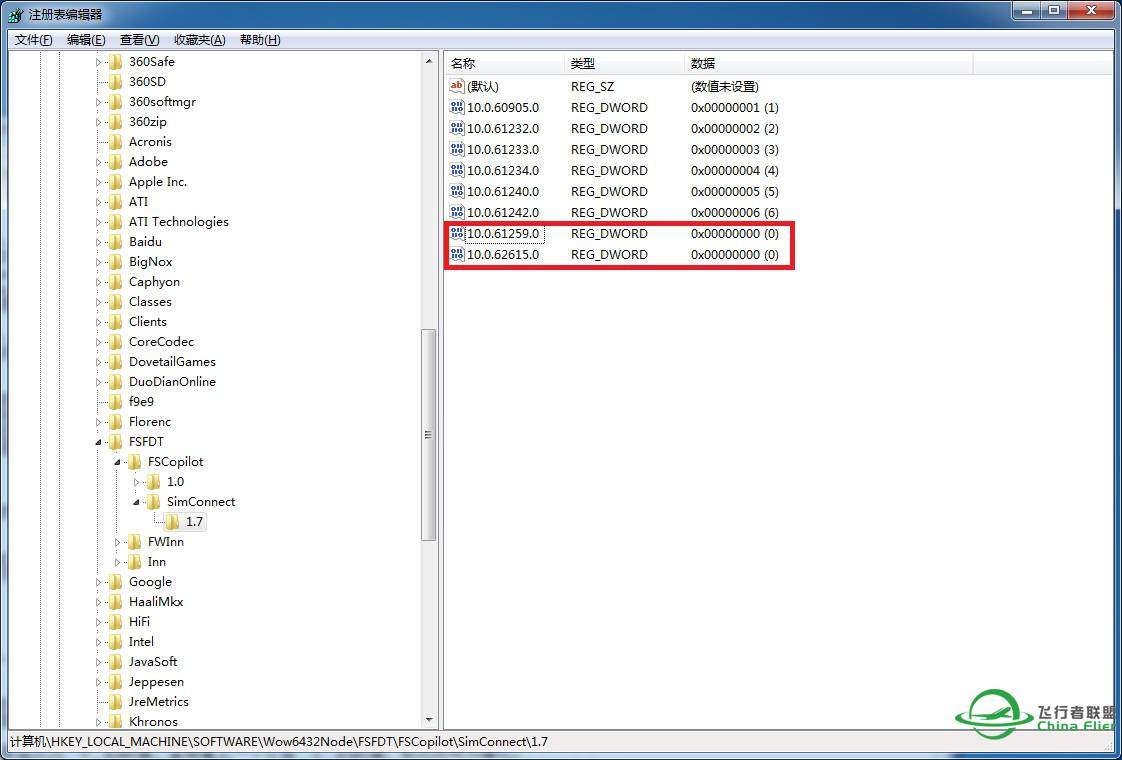
Task: Sort values by the 数据 column header
Action: click(829, 64)
